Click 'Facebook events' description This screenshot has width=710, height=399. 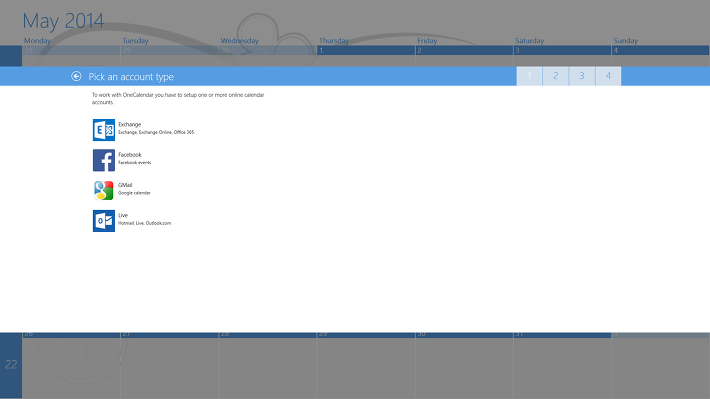pyautogui.click(x=134, y=163)
